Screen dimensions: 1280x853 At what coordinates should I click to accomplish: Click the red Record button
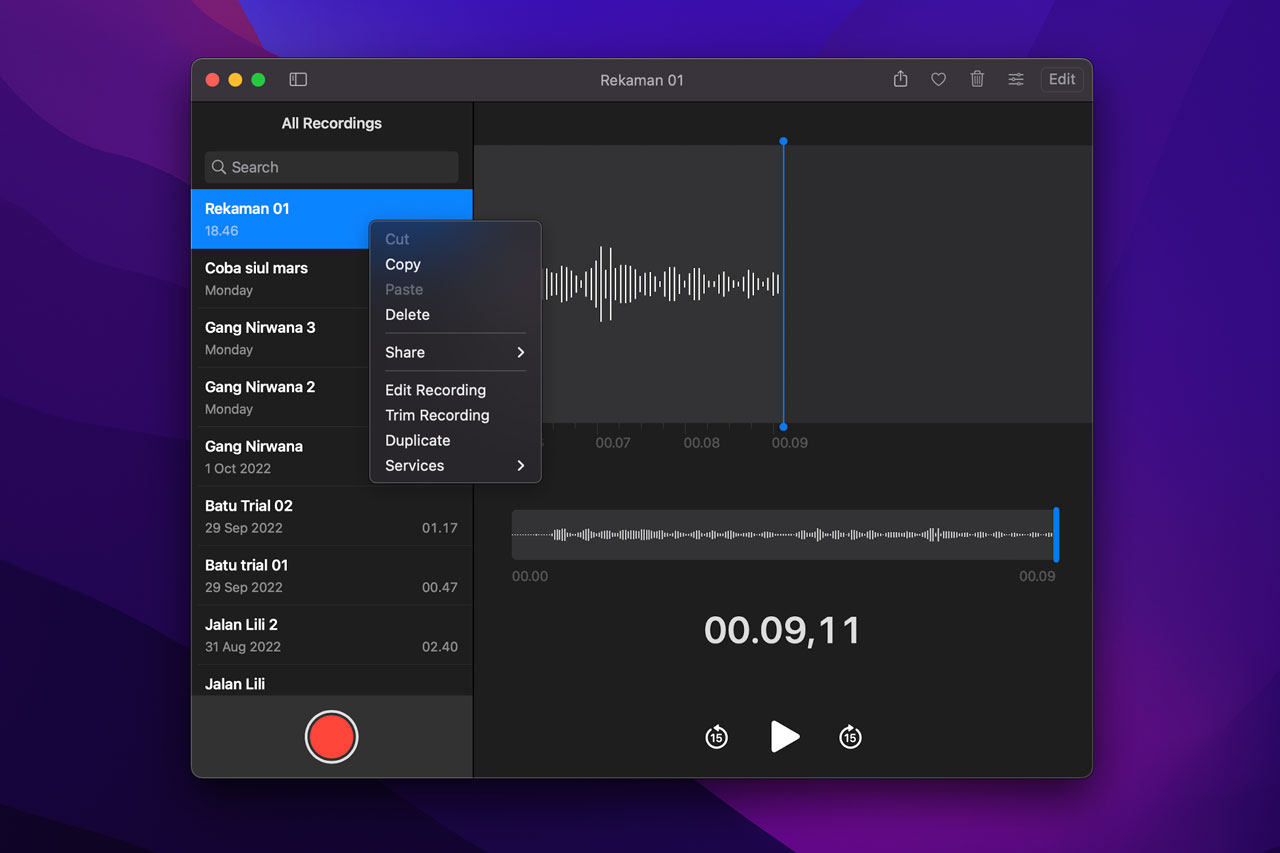[331, 737]
